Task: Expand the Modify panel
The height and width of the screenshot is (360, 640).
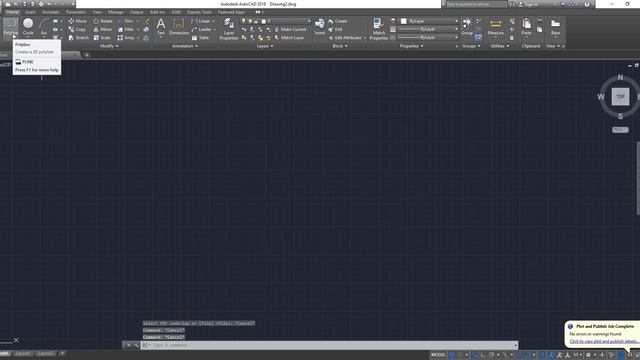Action: tap(109, 46)
